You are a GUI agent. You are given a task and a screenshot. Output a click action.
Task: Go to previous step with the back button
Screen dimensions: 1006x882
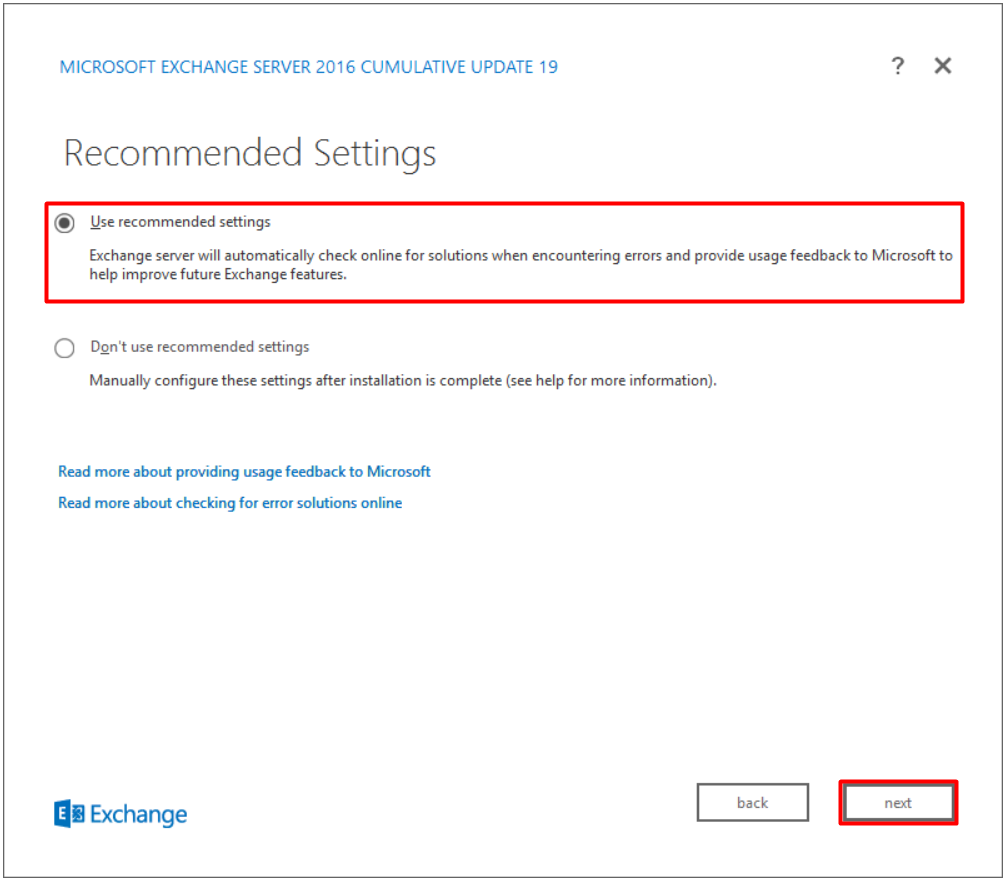753,802
